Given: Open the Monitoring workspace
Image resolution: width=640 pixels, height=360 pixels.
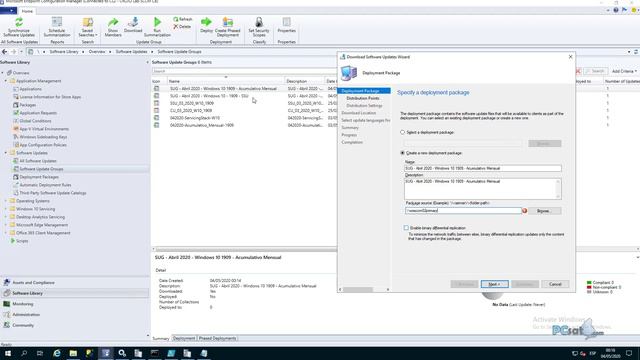Looking at the screenshot, I should 75,304.
